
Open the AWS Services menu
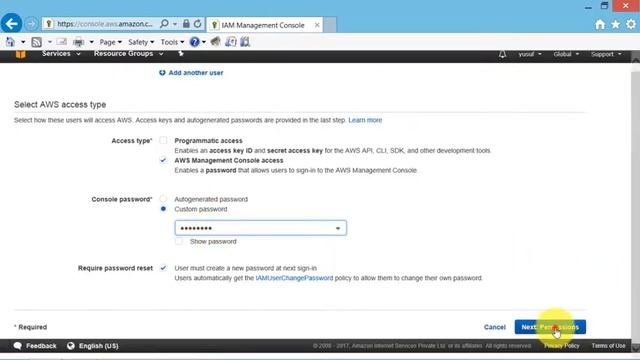(x=61, y=54)
